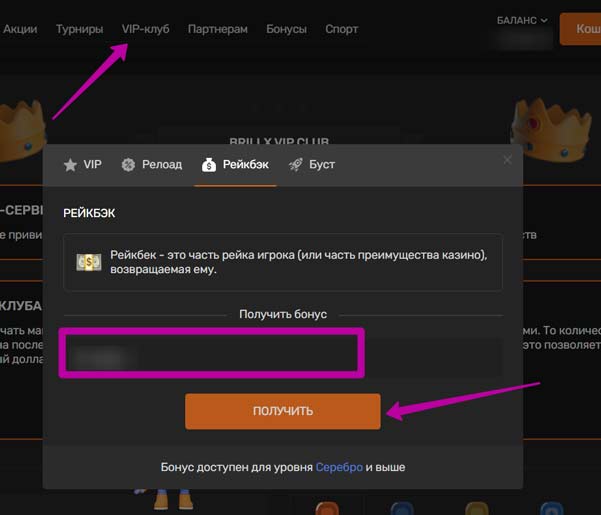Click the cash icon in rakeback description
Image resolution: width=601 pixels, height=515 pixels.
[x=89, y=262]
